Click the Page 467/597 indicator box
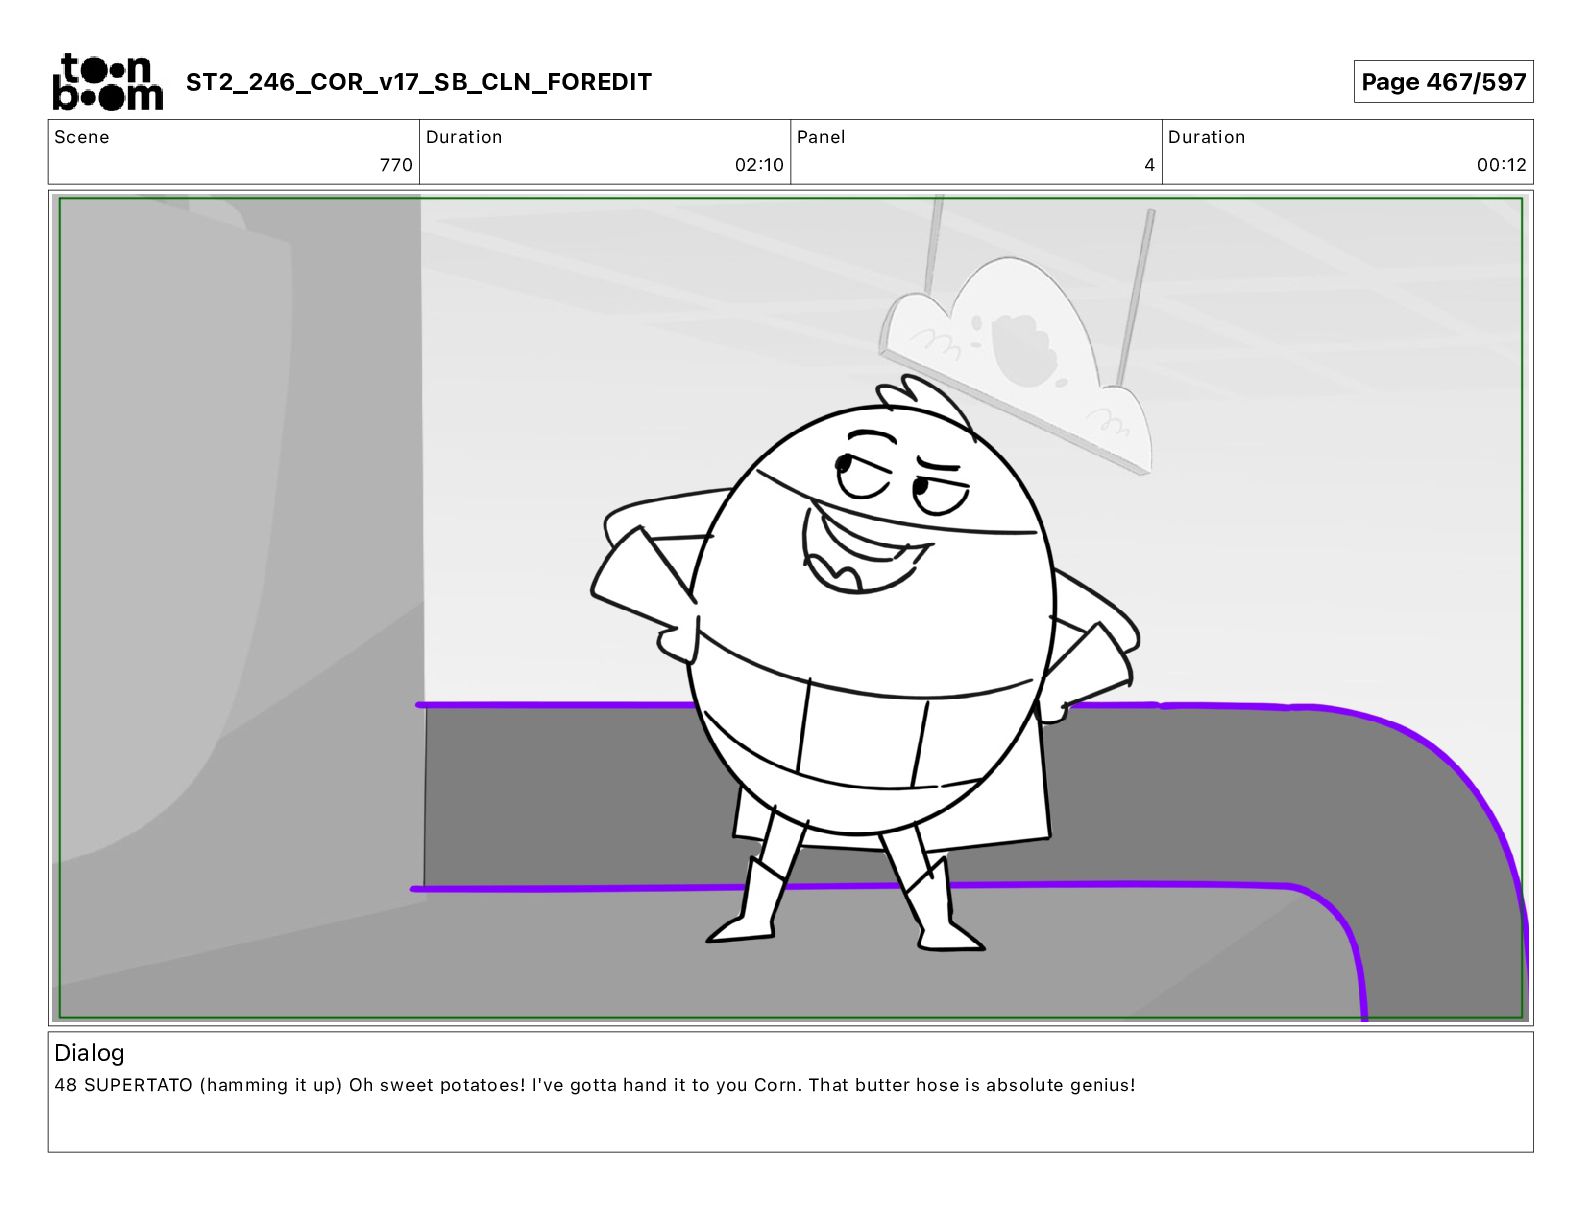The height and width of the screenshot is (1224, 1584). click(1443, 82)
